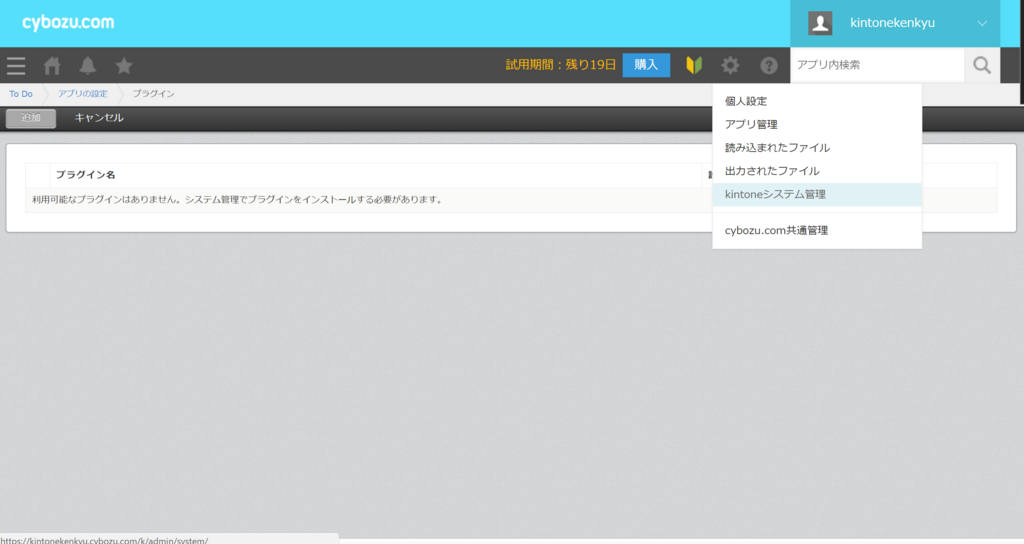Open the help question mark icon
Viewport: 1024px width, 544px height.
[769, 65]
